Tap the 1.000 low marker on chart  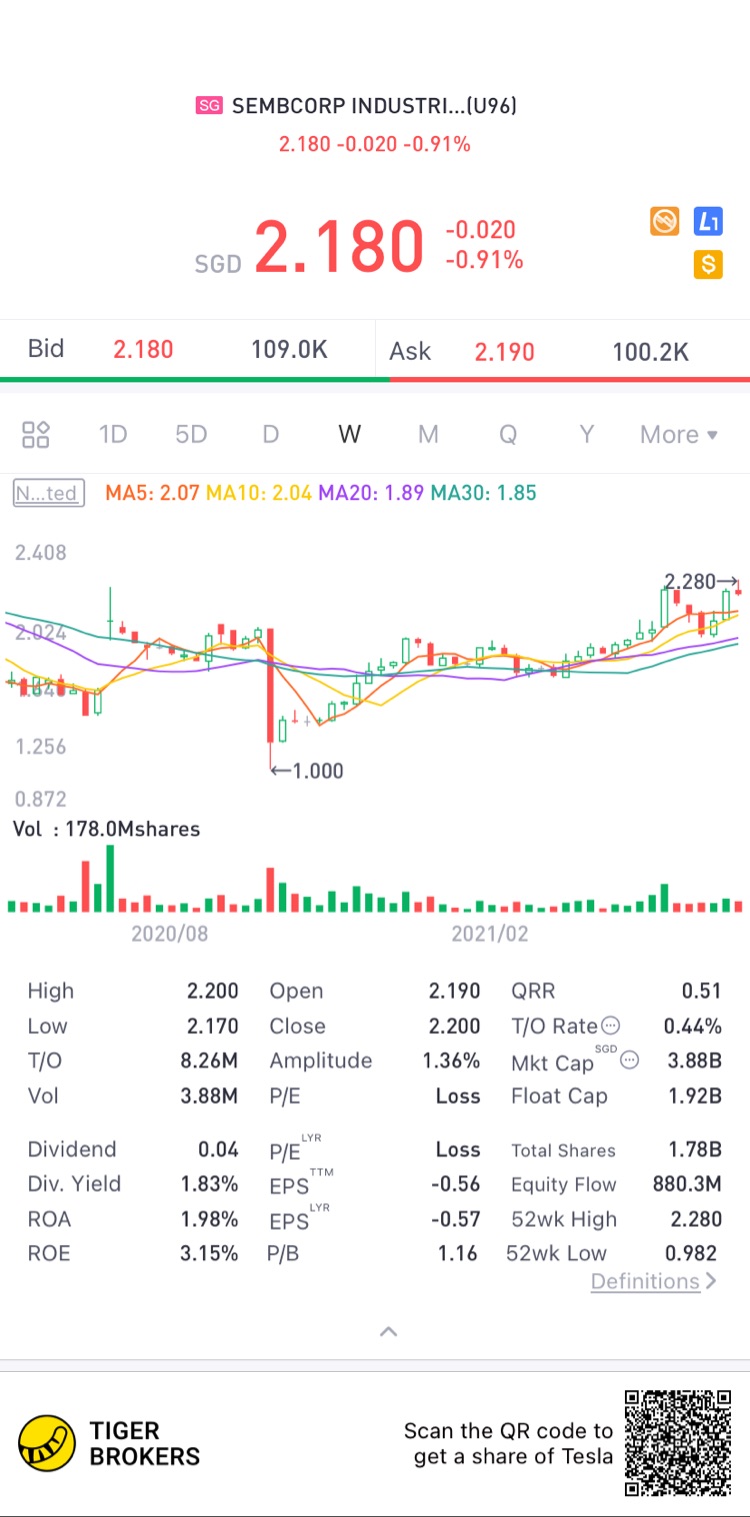307,771
